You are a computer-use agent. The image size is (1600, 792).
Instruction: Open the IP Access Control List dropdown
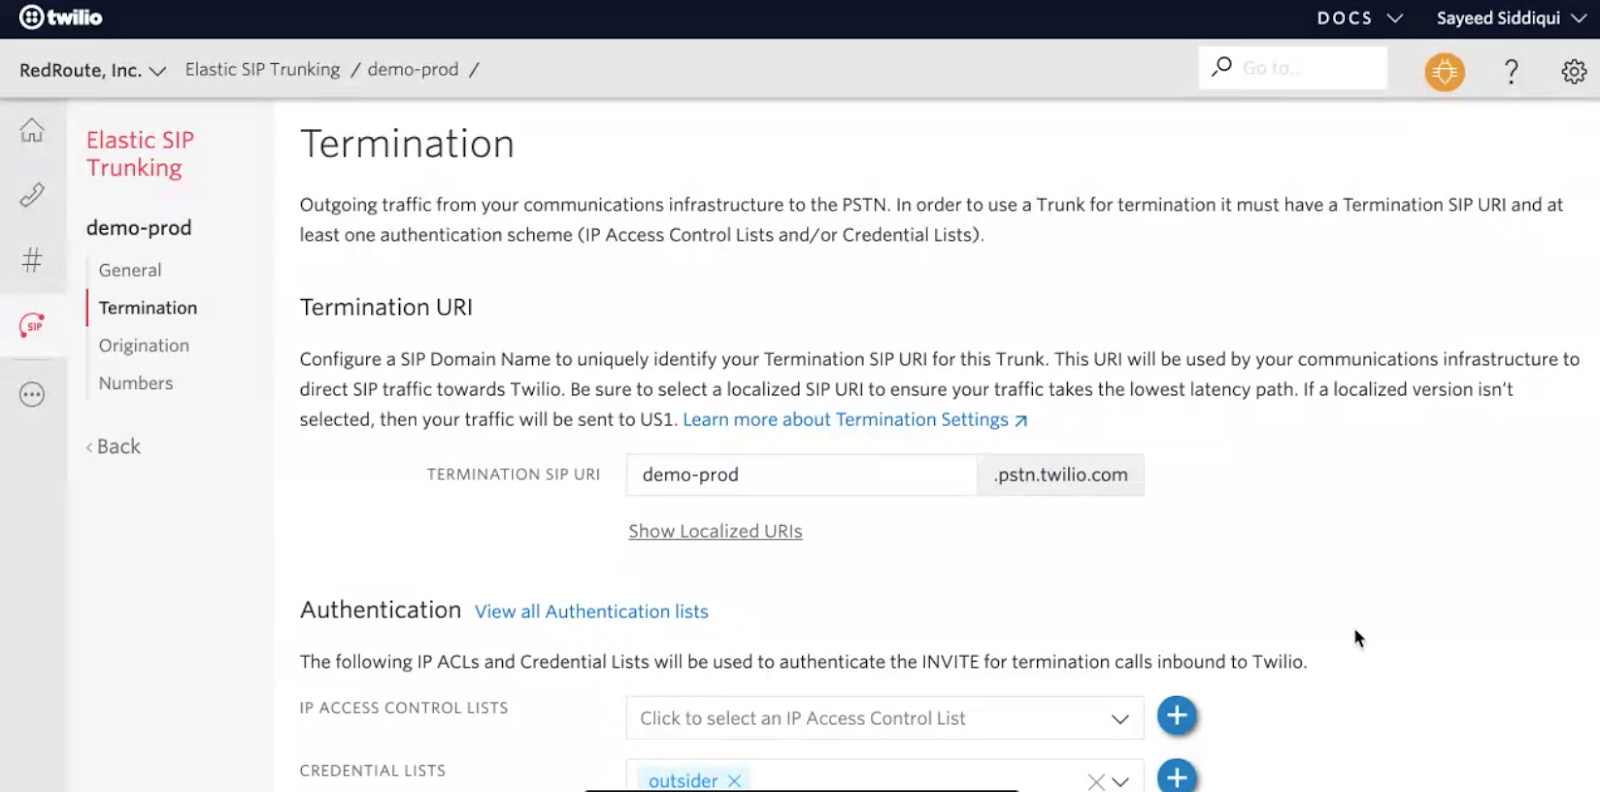pyautogui.click(x=884, y=718)
